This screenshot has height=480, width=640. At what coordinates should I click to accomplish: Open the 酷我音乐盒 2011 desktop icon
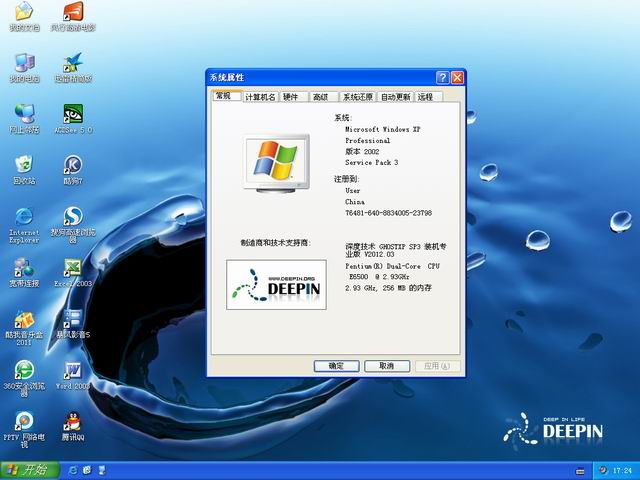[x=23, y=319]
